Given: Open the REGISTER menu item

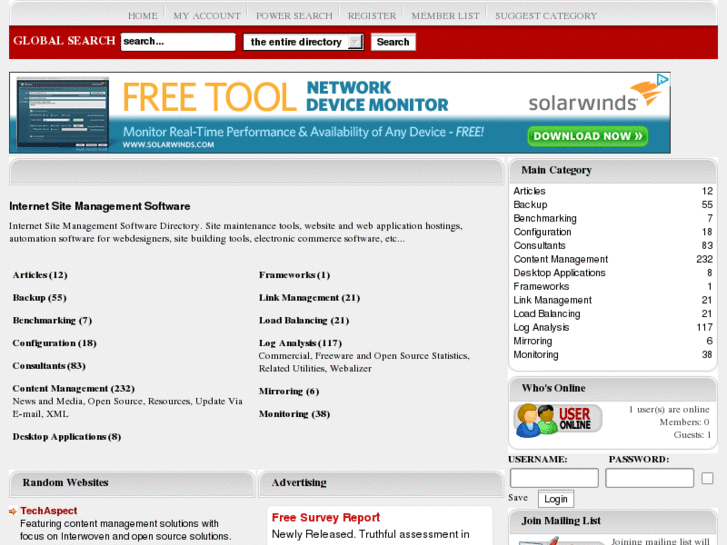Looking at the screenshot, I should click(372, 16).
